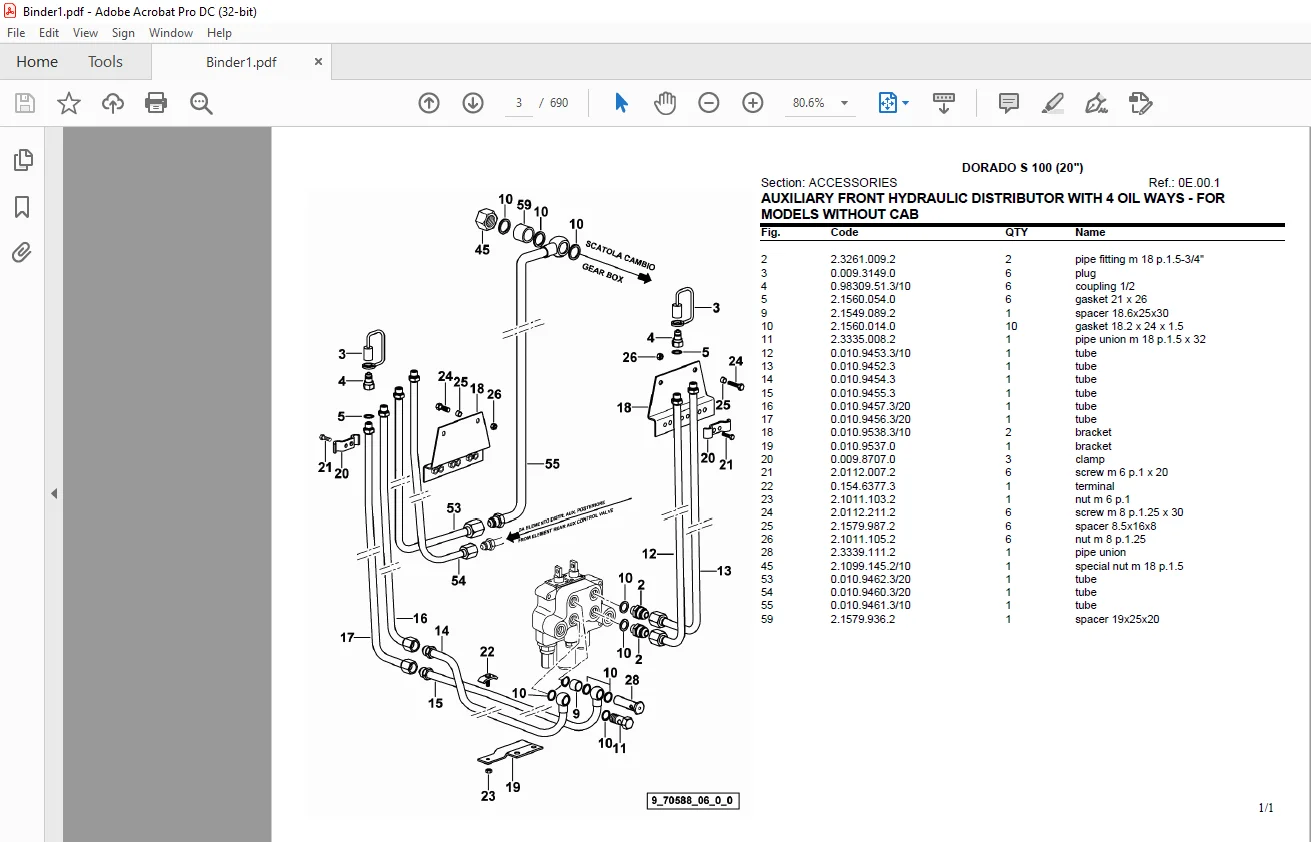The height and width of the screenshot is (842, 1311).
Task: Click the part name "terminal"
Action: (1094, 486)
